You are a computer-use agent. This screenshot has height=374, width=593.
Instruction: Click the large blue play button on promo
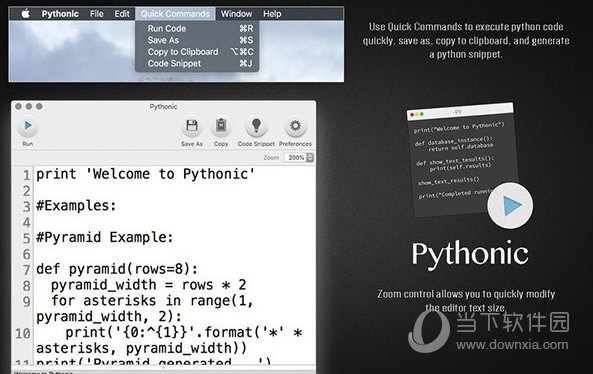coord(510,206)
